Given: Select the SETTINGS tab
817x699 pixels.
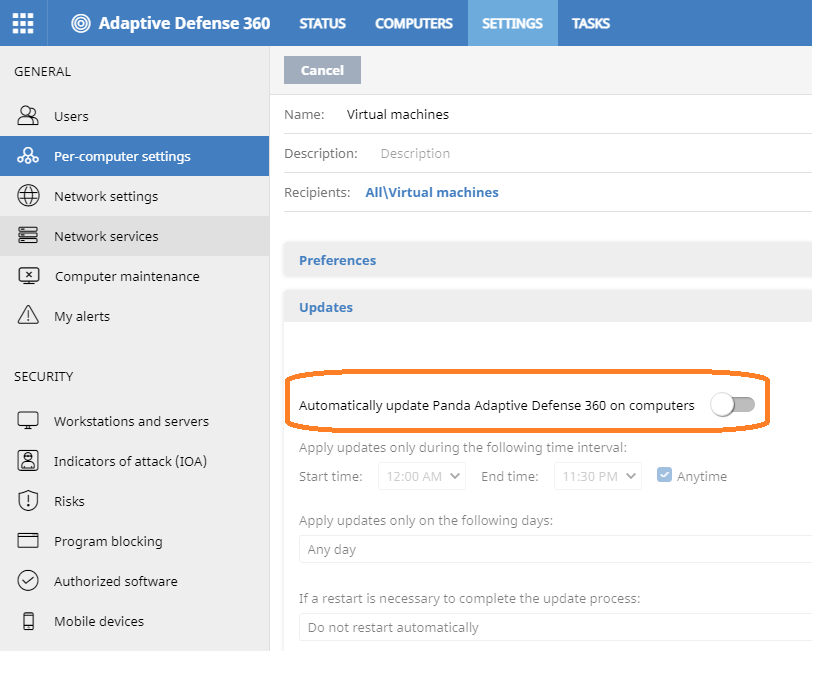Looking at the screenshot, I should click(x=513, y=23).
